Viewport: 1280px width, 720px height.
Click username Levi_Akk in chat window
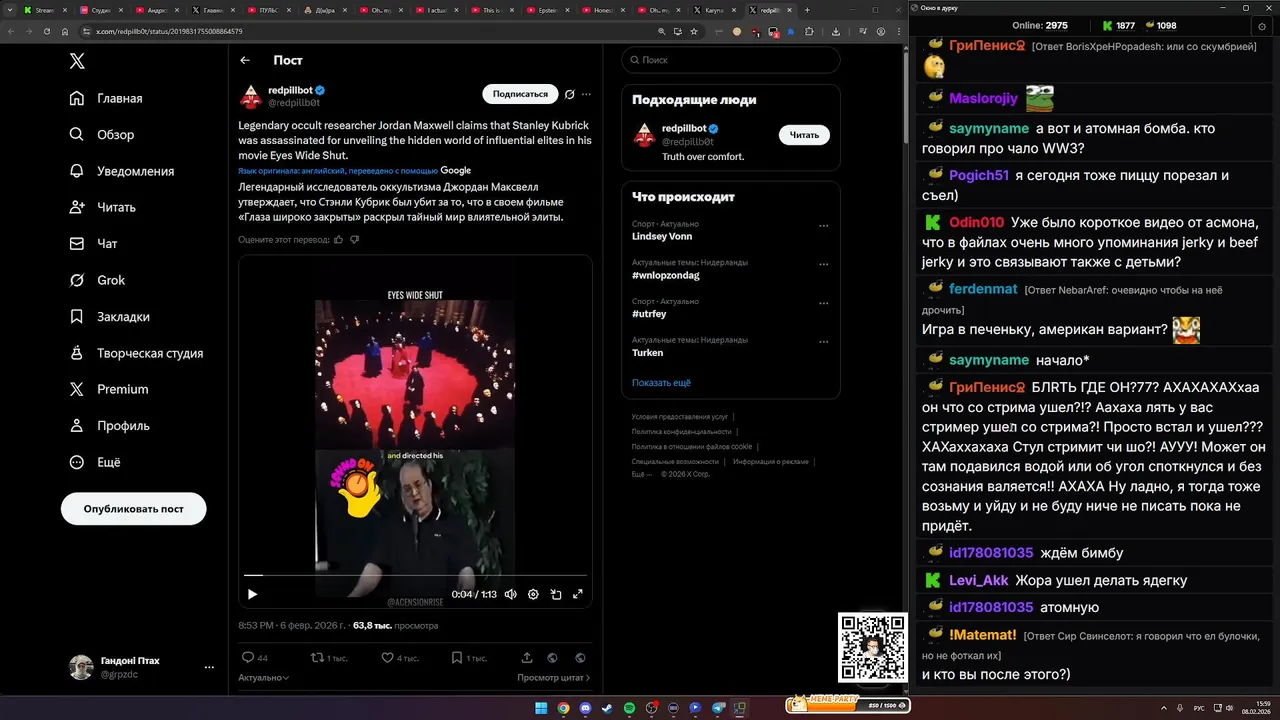click(979, 580)
